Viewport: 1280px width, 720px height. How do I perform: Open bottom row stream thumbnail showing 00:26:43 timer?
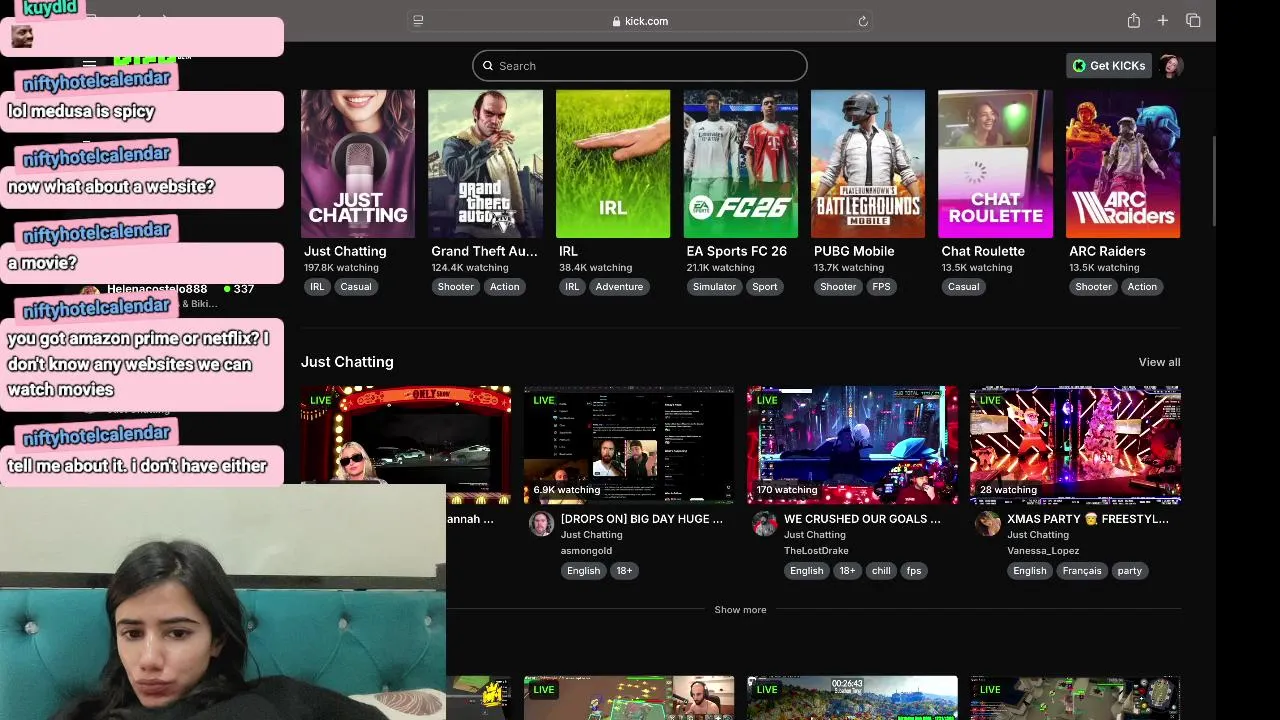coord(852,698)
